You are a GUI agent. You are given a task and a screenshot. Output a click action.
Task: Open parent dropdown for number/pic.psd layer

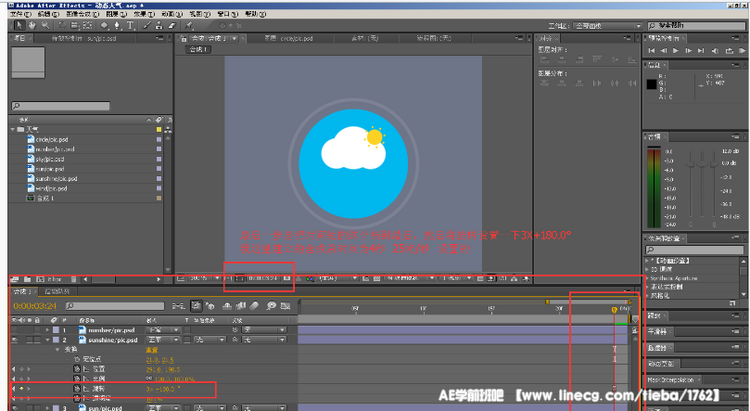click(x=264, y=330)
